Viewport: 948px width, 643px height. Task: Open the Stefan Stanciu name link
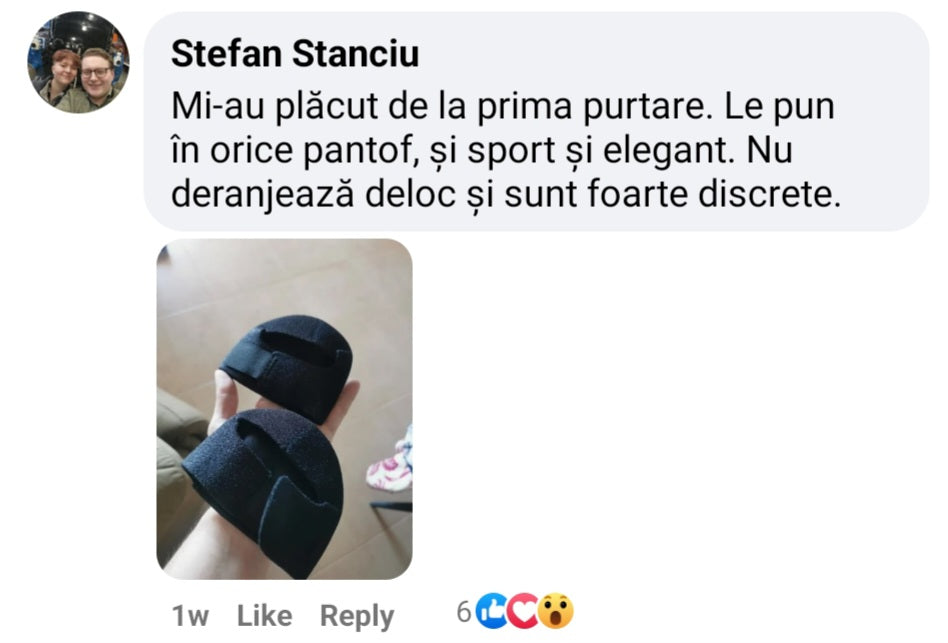[x=295, y=53]
